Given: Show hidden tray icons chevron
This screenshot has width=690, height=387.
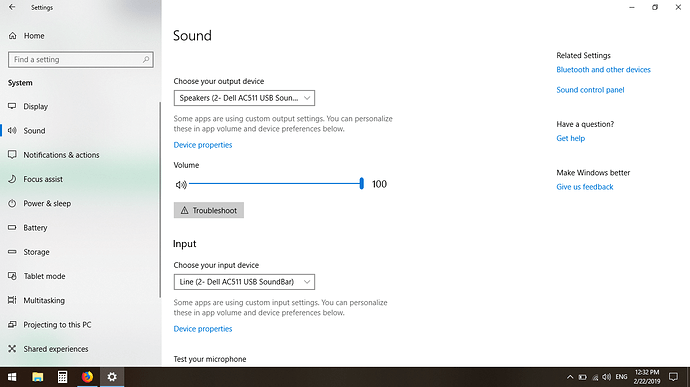Looking at the screenshot, I should tap(570, 377).
